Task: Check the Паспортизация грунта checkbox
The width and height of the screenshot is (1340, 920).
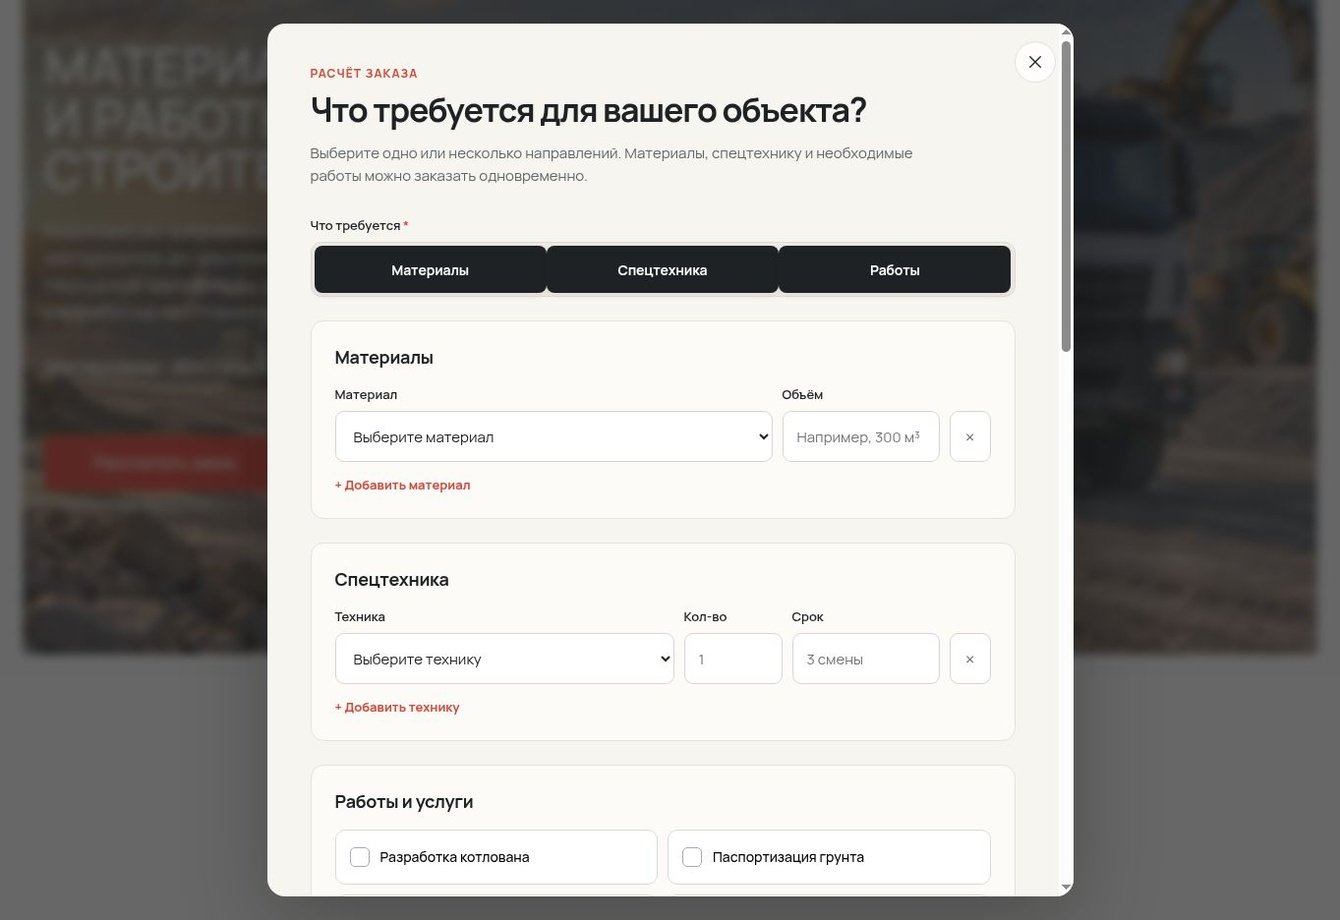Action: [x=692, y=857]
